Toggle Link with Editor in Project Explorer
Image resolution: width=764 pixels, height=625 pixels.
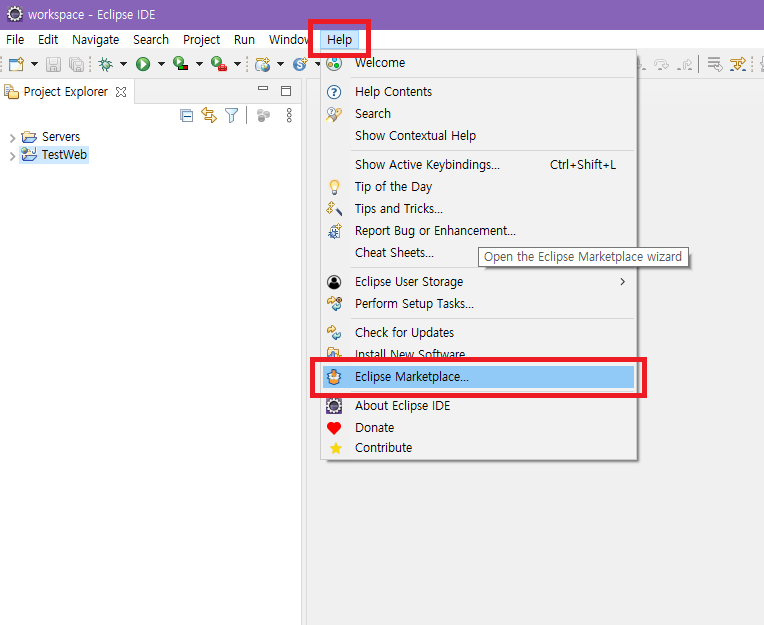[209, 115]
